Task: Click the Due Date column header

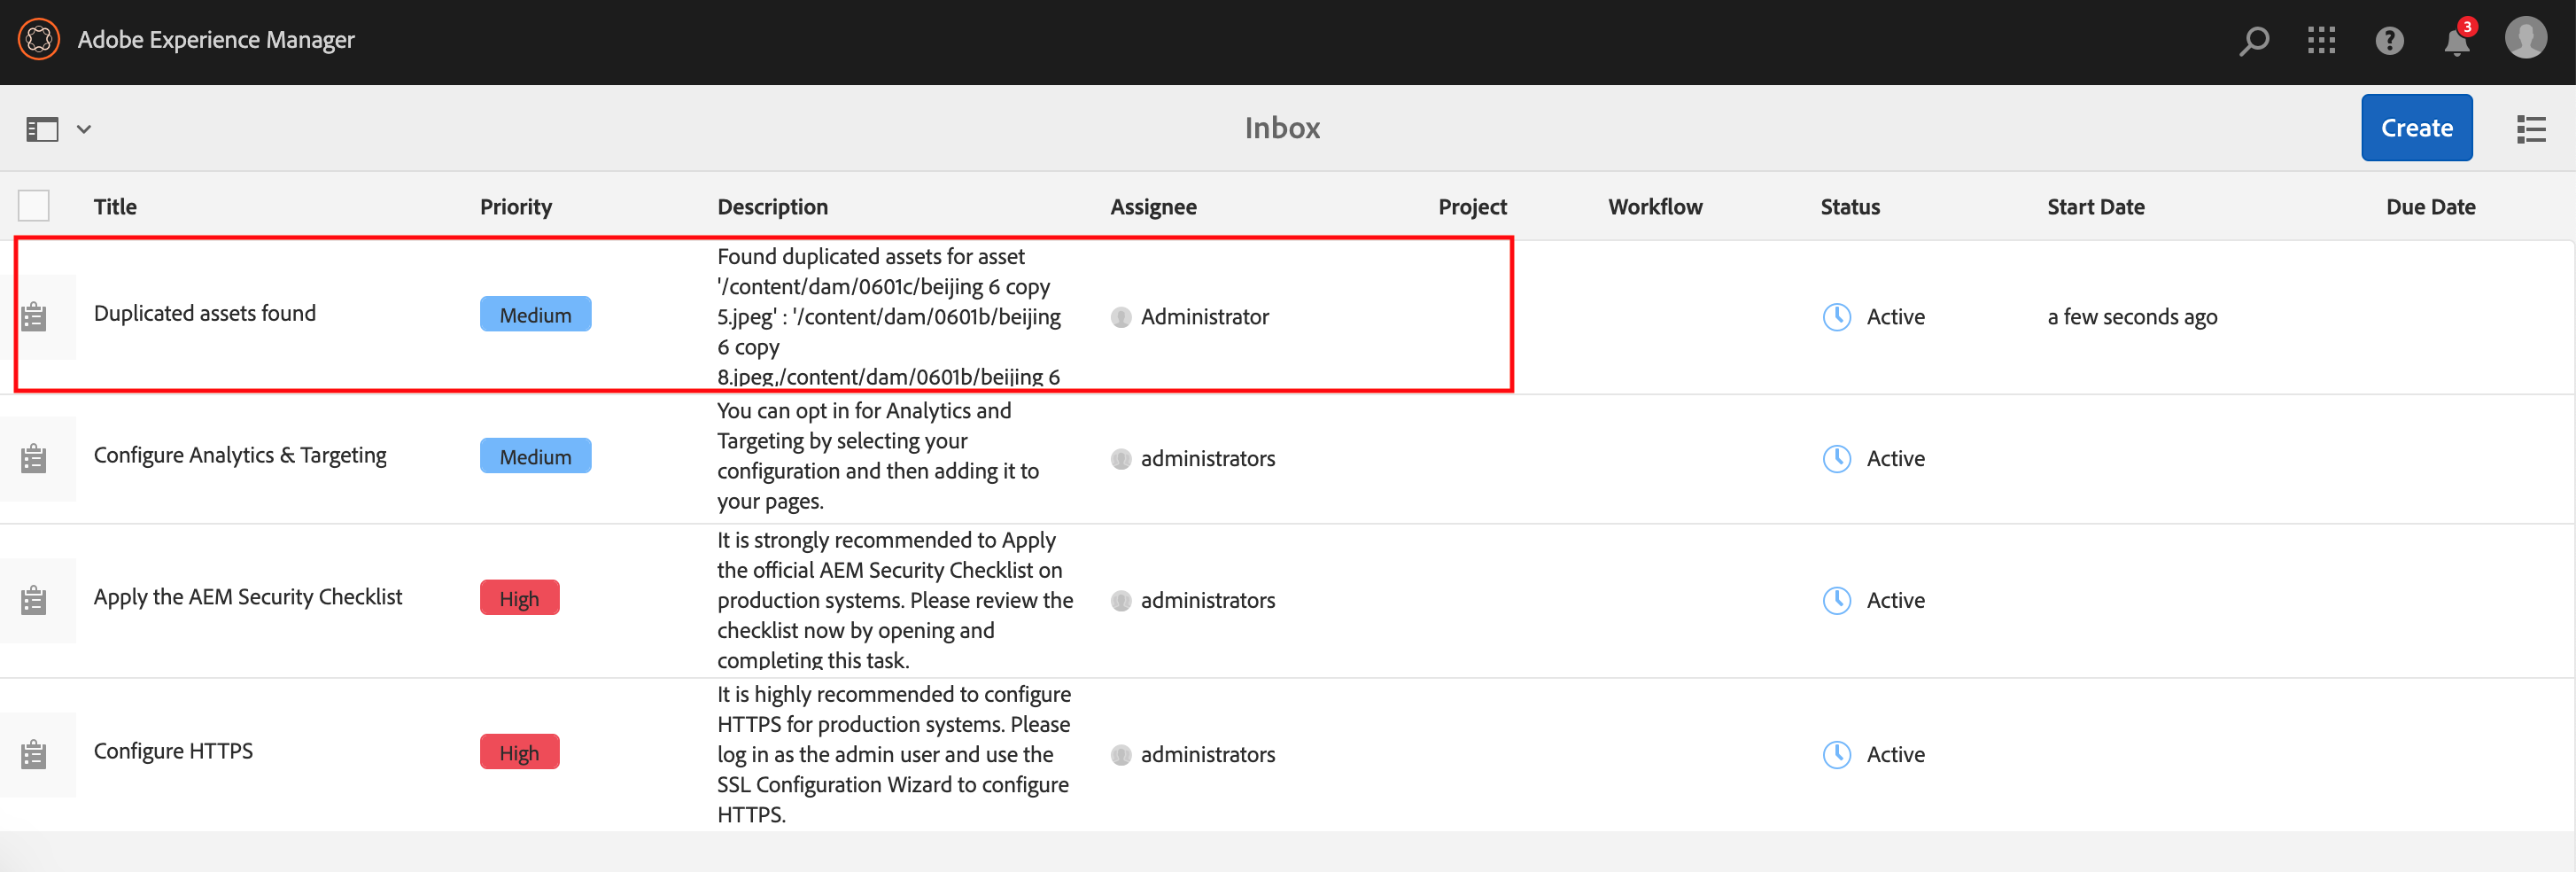Action: pyautogui.click(x=2430, y=207)
